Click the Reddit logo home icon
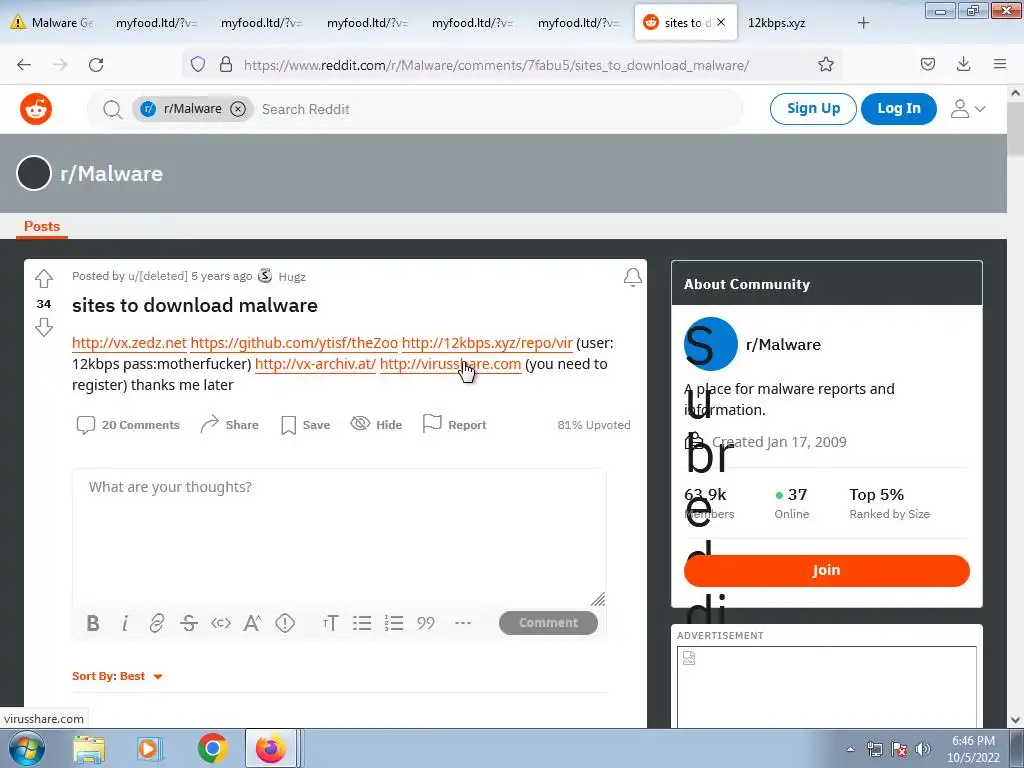1024x768 pixels. click(36, 109)
